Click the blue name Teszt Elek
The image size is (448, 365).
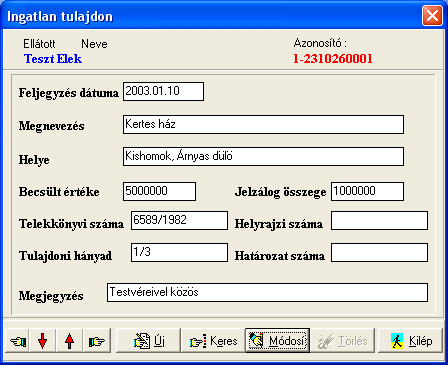53,59
